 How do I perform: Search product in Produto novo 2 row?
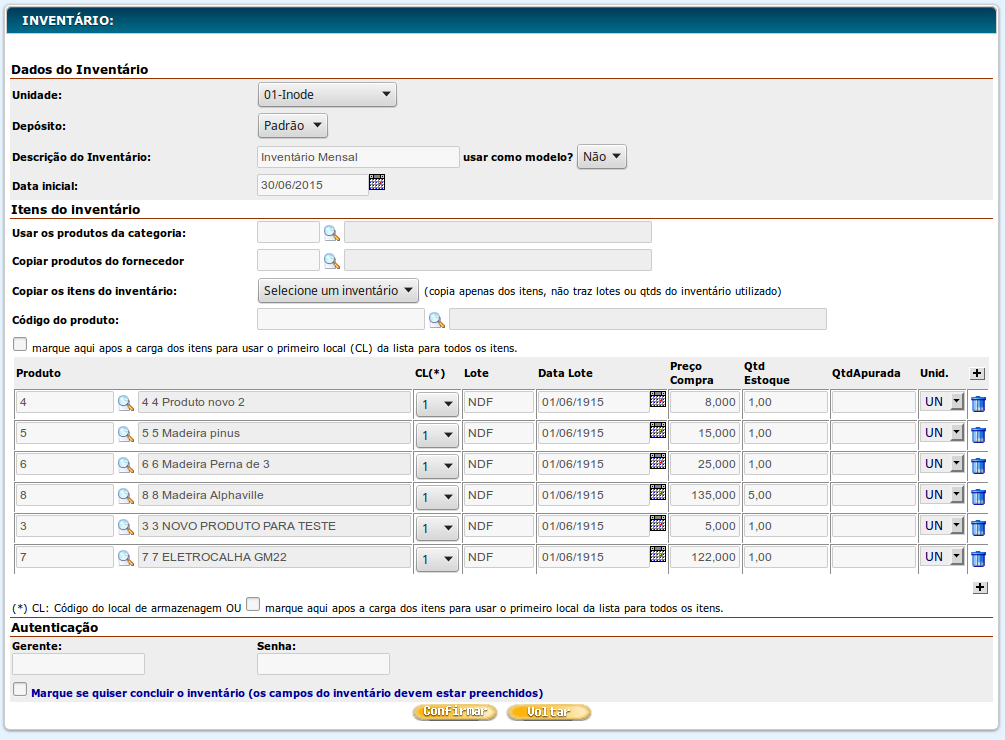tap(126, 403)
